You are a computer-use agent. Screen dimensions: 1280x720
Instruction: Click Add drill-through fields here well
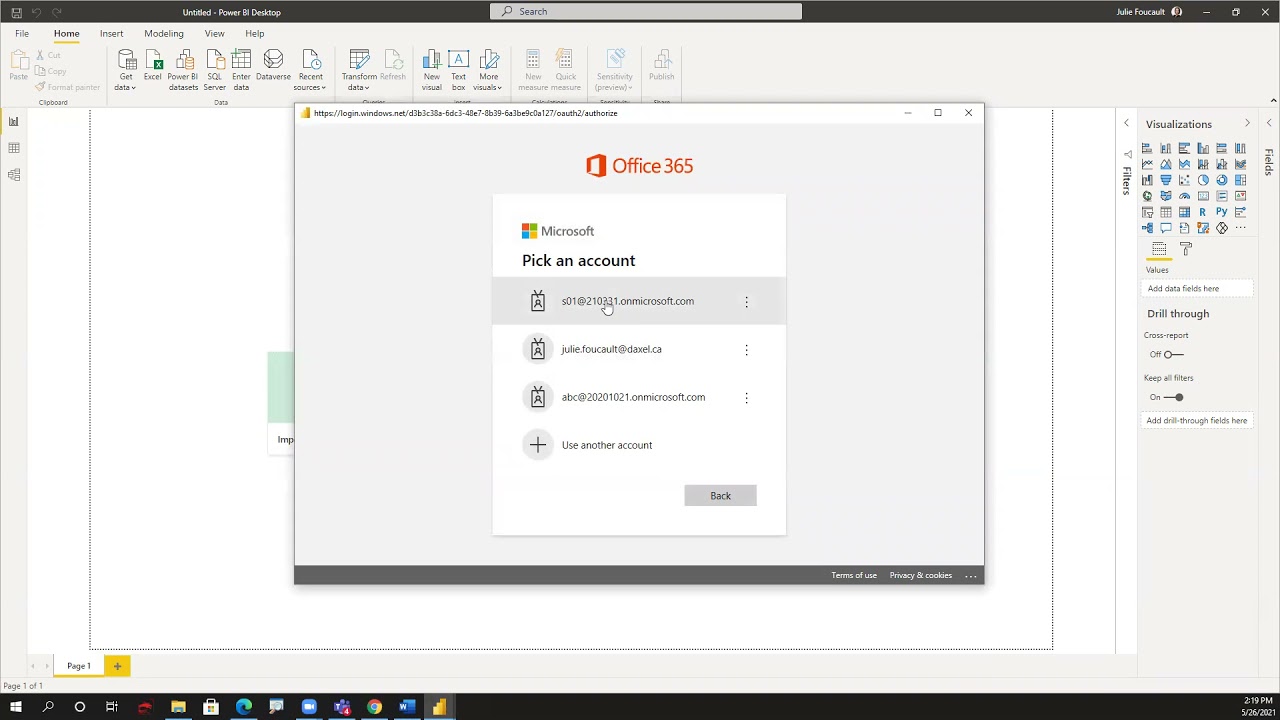(x=1197, y=421)
